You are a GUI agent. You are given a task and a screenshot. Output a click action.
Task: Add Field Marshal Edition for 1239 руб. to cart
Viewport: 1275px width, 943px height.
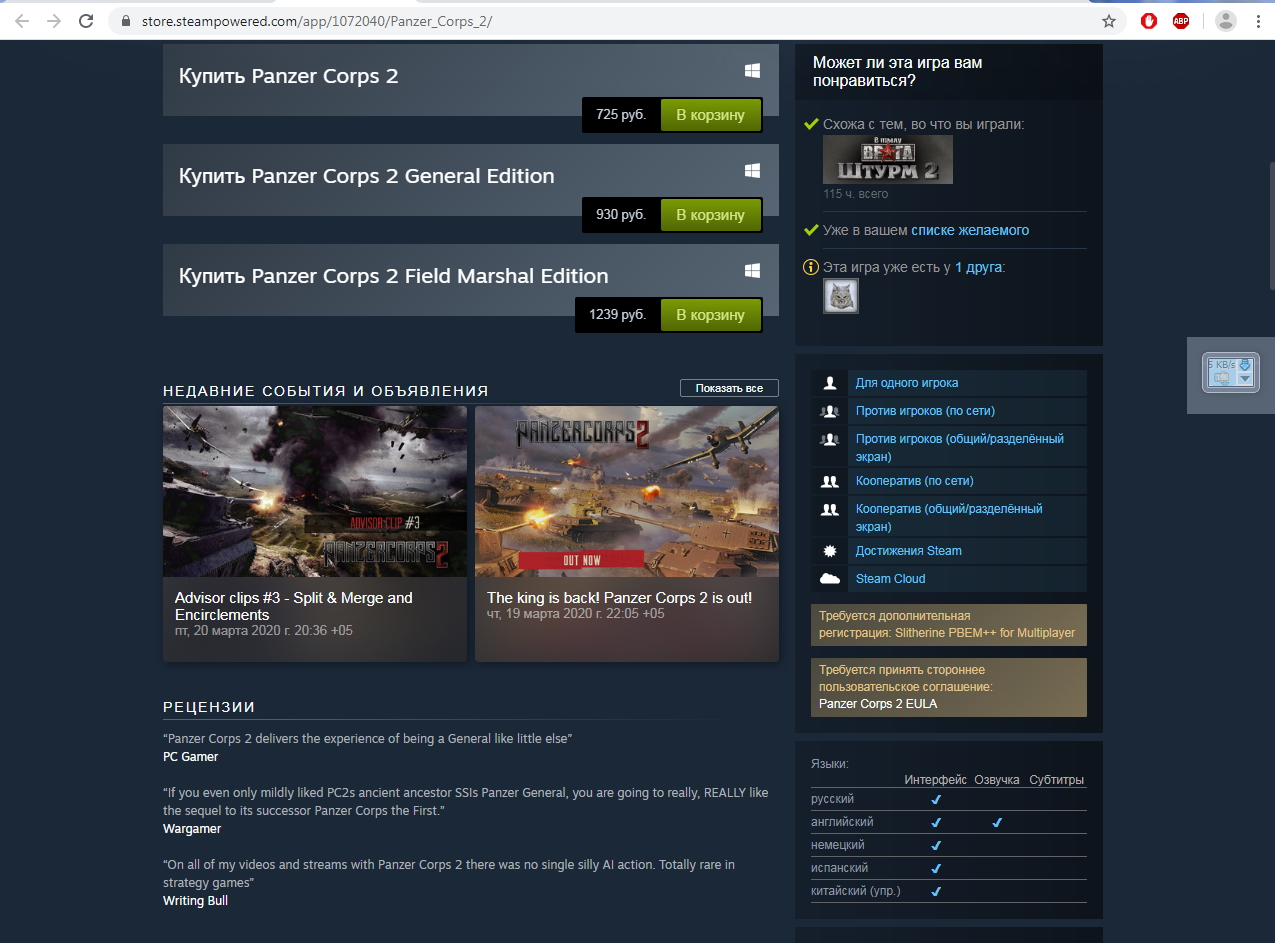click(711, 315)
